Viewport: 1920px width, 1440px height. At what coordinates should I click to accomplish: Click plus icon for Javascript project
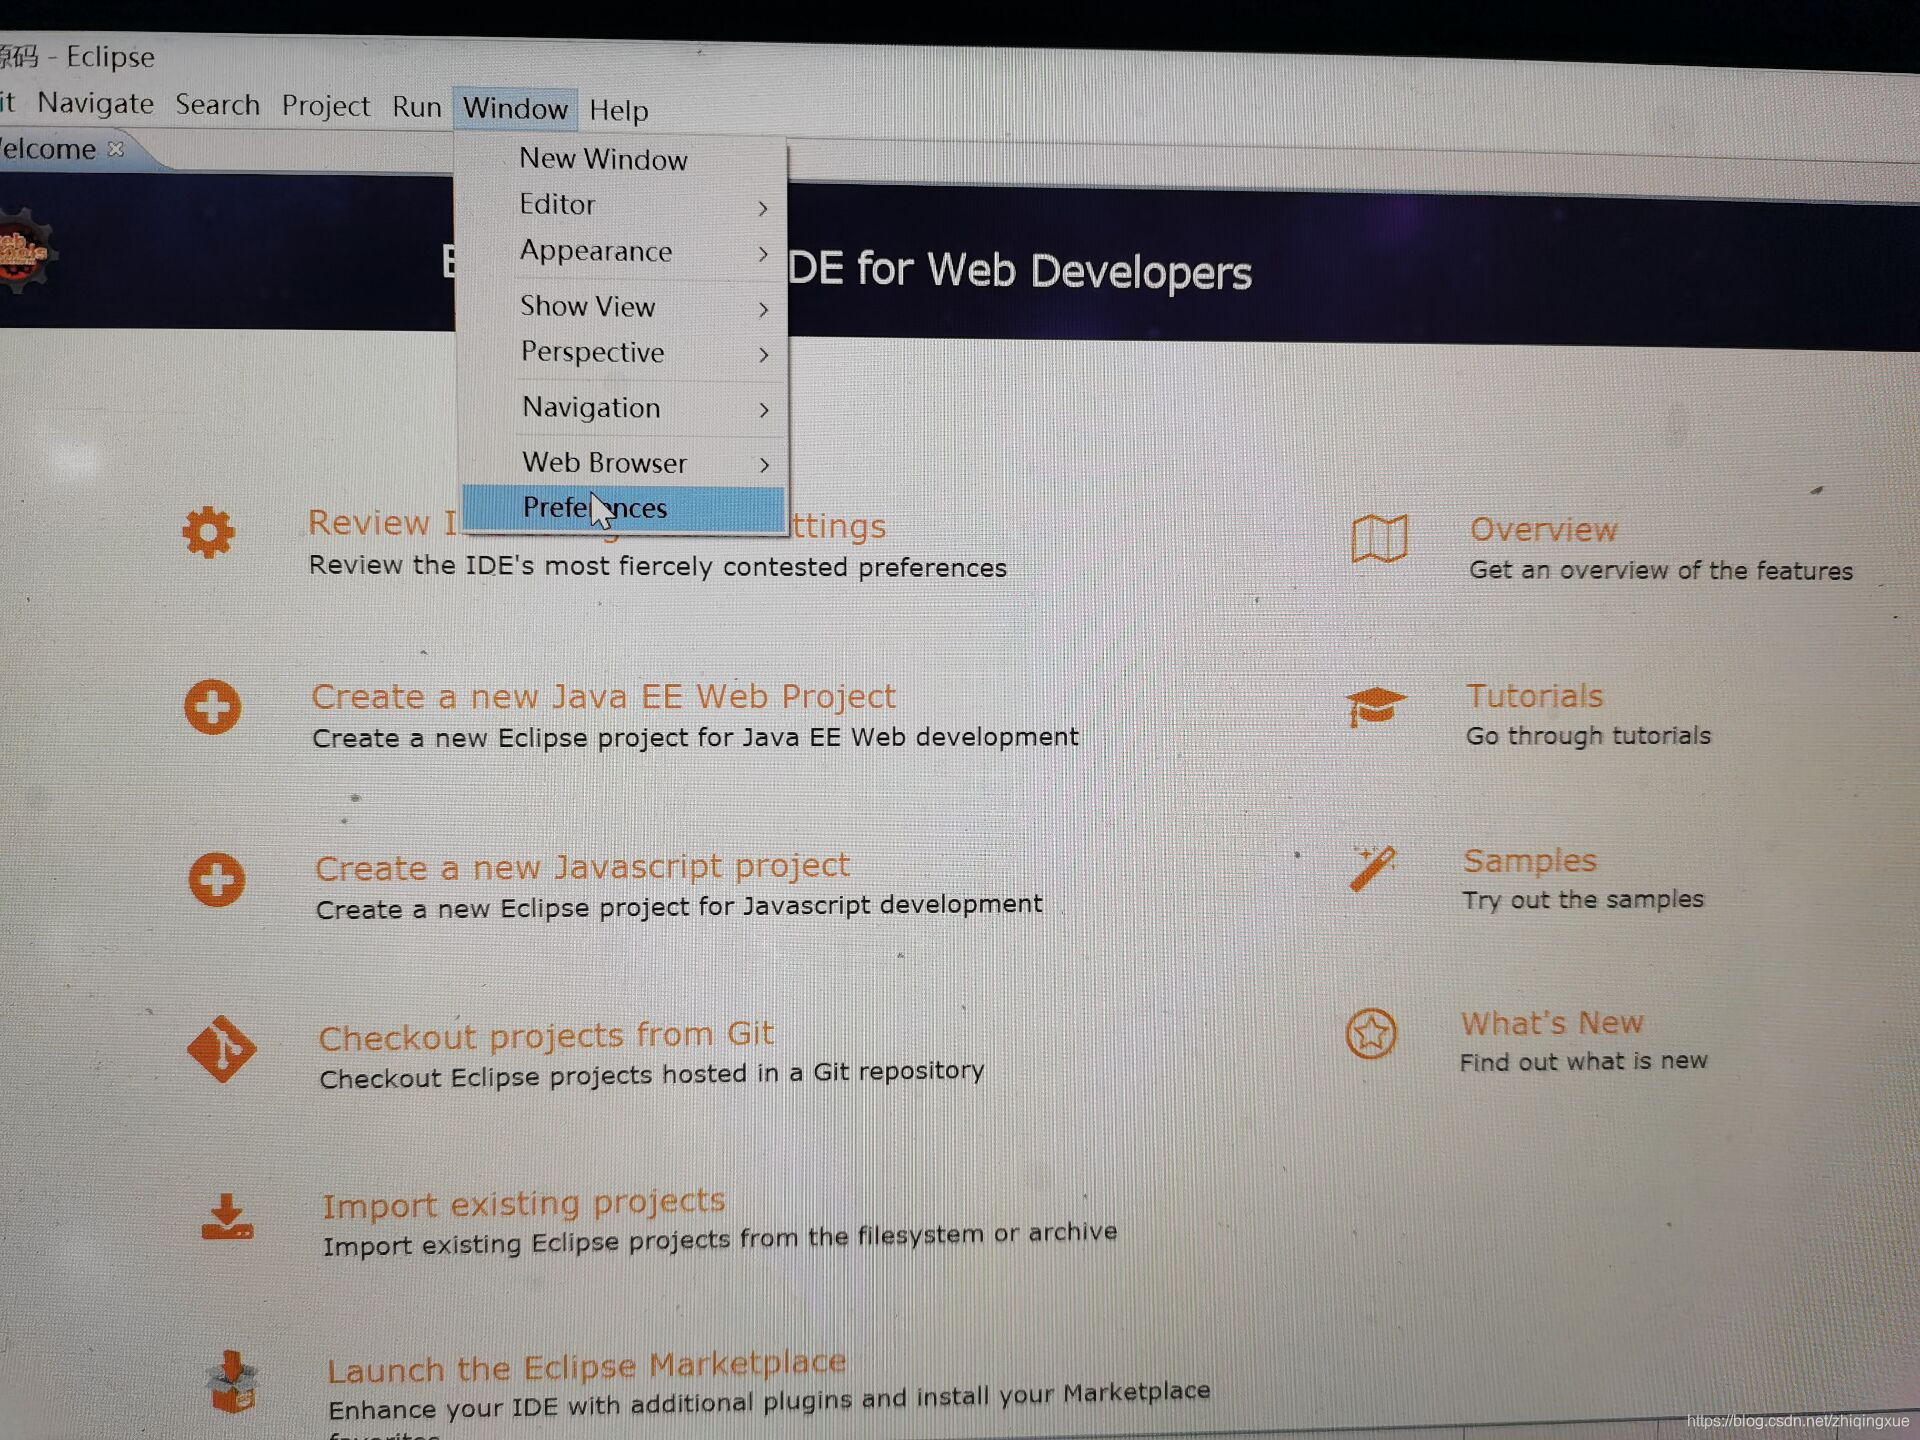[217, 880]
